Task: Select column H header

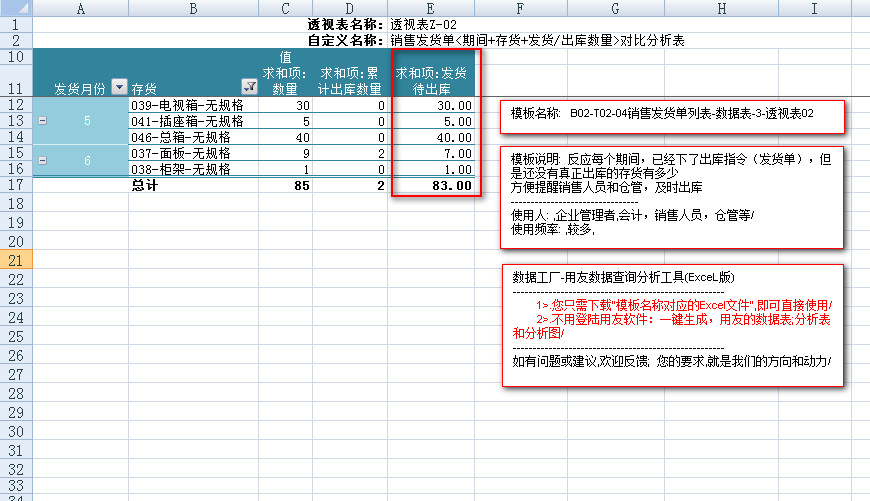Action: (x=721, y=8)
